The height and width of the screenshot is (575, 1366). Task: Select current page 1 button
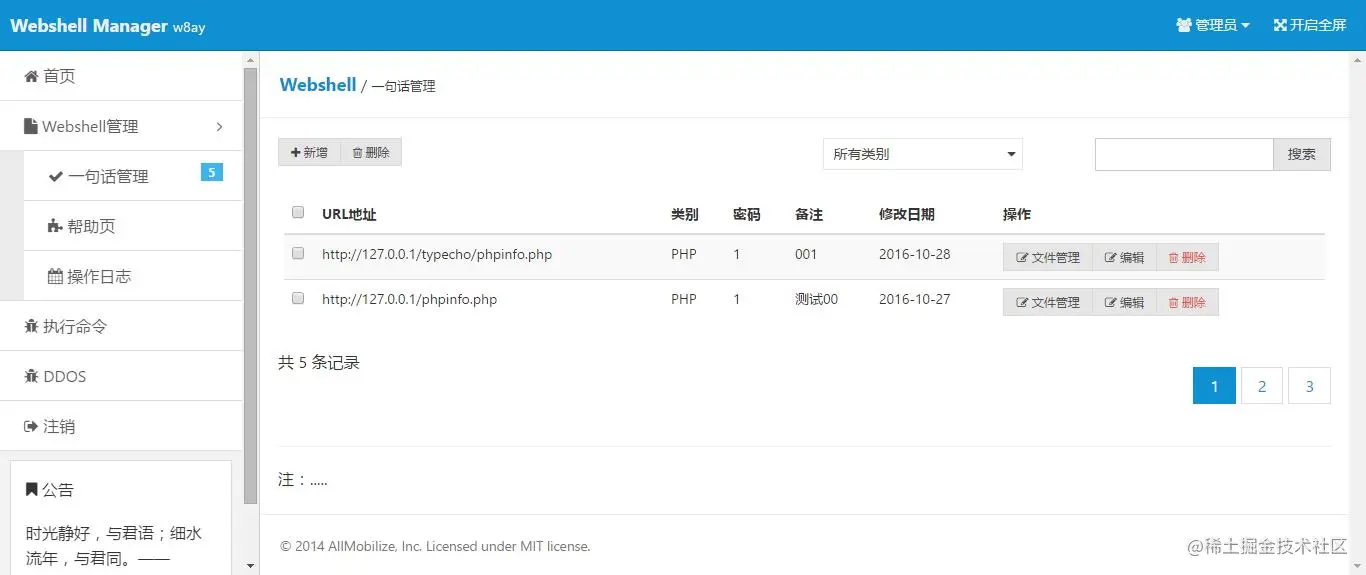point(1215,386)
